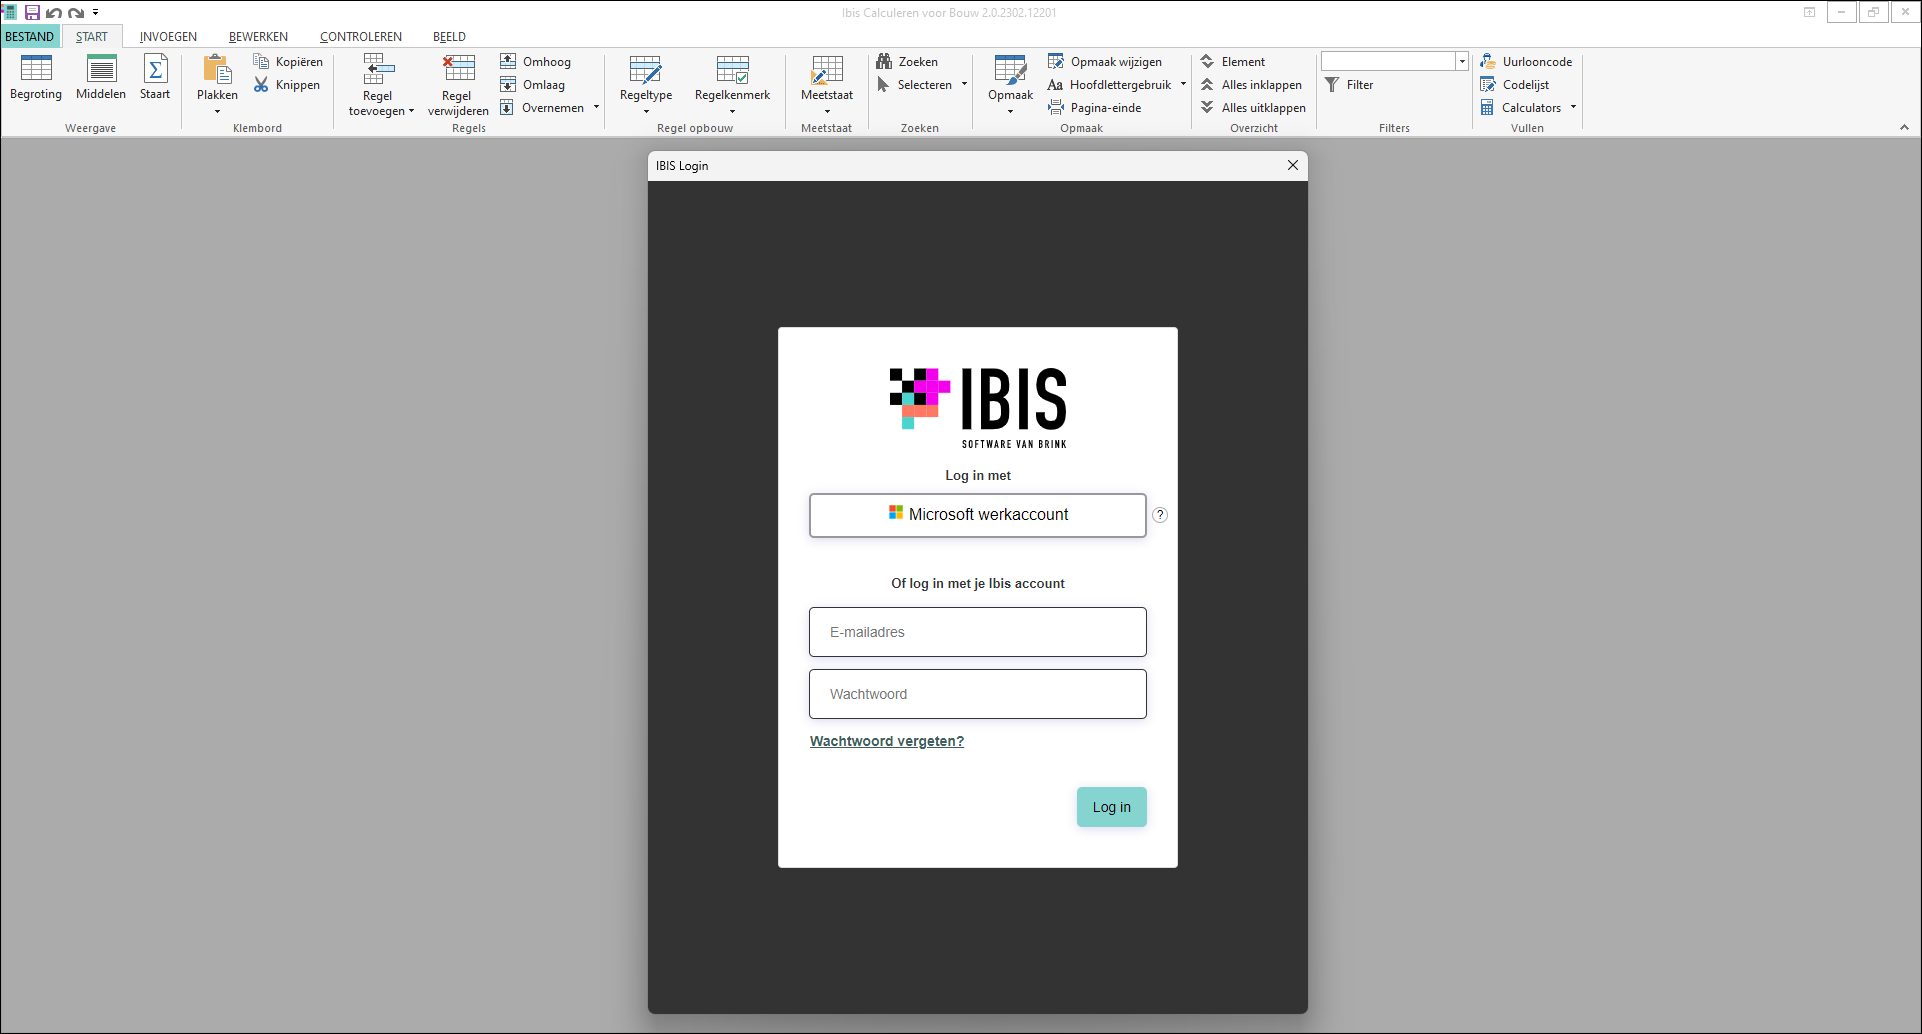Expand Hoofdlettergebruik dropdown arrow
The width and height of the screenshot is (1922, 1034).
[1183, 85]
